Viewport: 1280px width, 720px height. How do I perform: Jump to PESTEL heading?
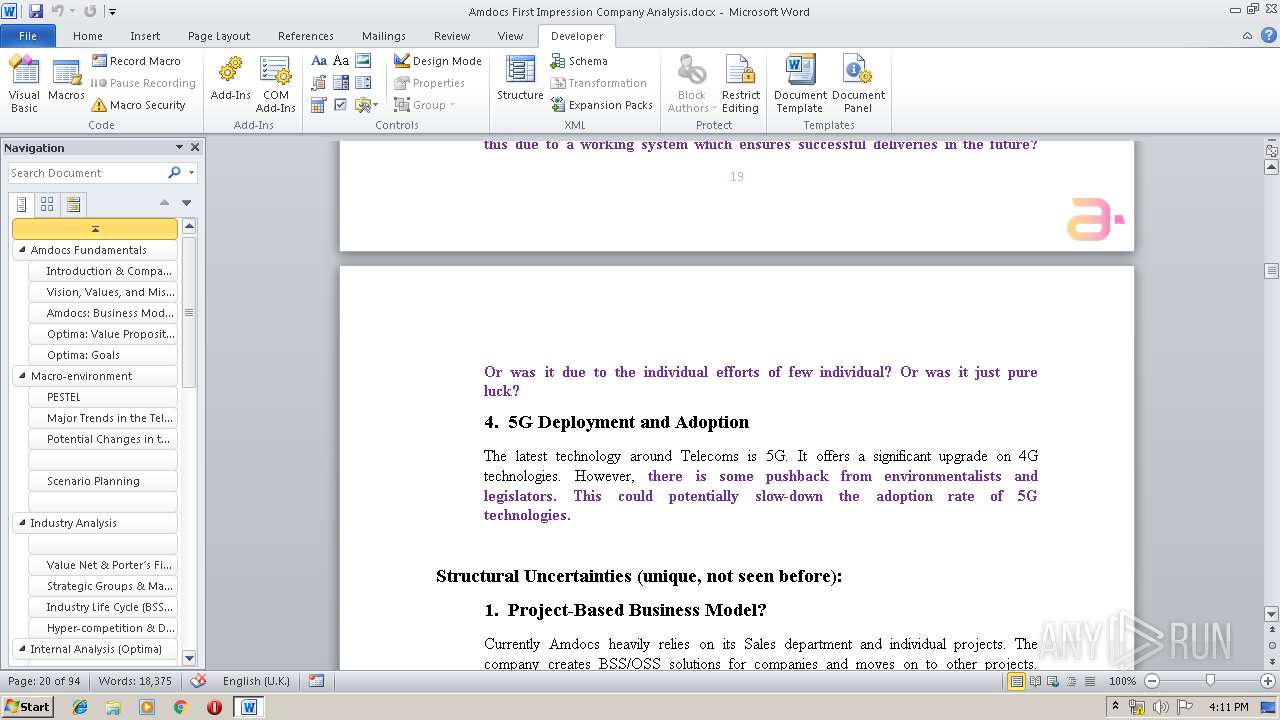(103, 397)
